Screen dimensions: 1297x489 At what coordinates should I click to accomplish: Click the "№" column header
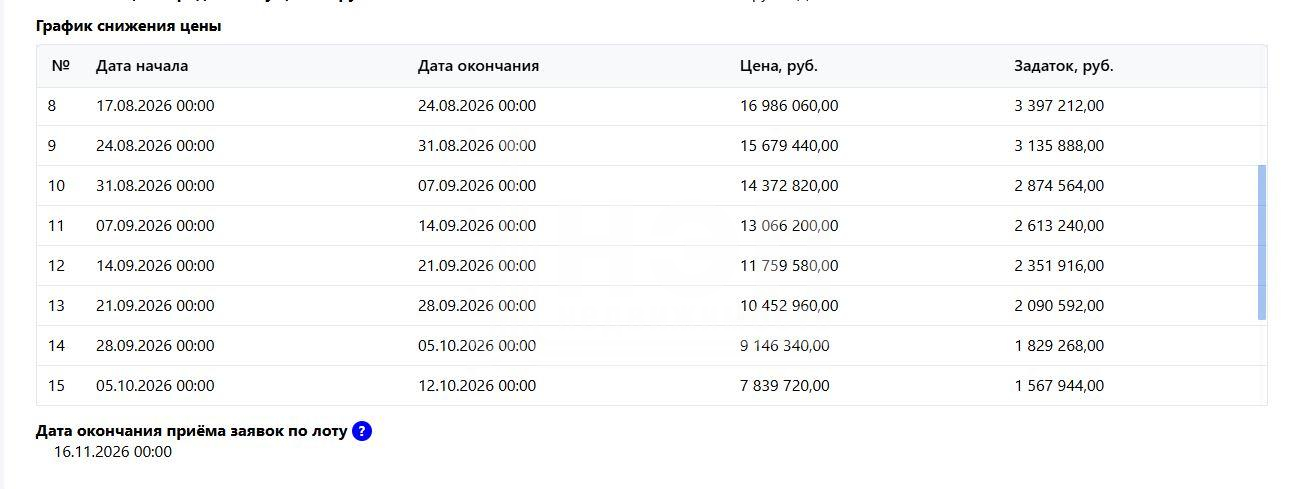pyautogui.click(x=60, y=66)
